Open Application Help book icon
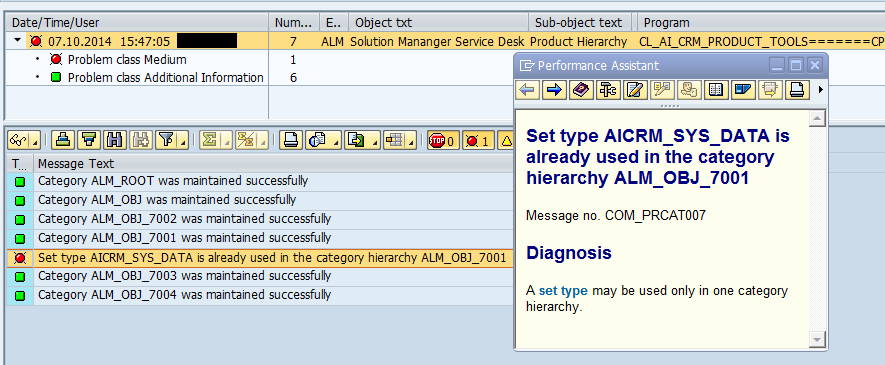Screen dimensions: 885x365 (581, 90)
